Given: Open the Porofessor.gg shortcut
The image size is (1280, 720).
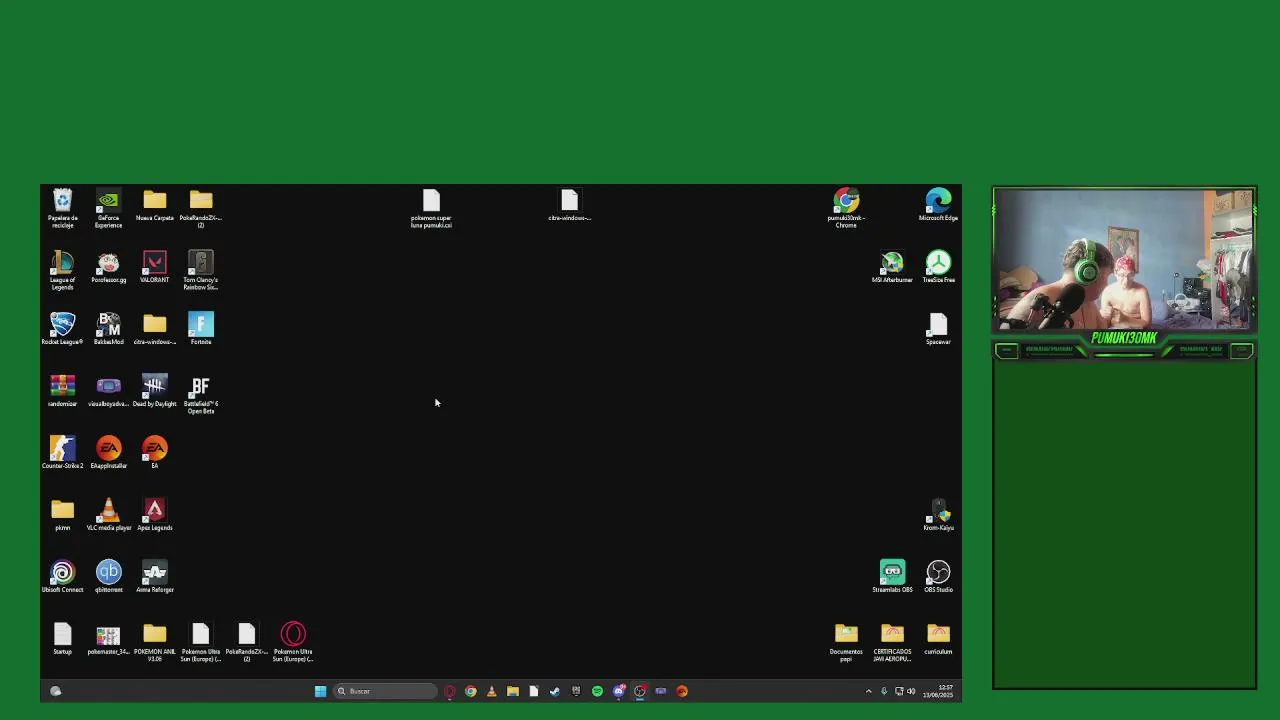Looking at the screenshot, I should click(x=108, y=267).
